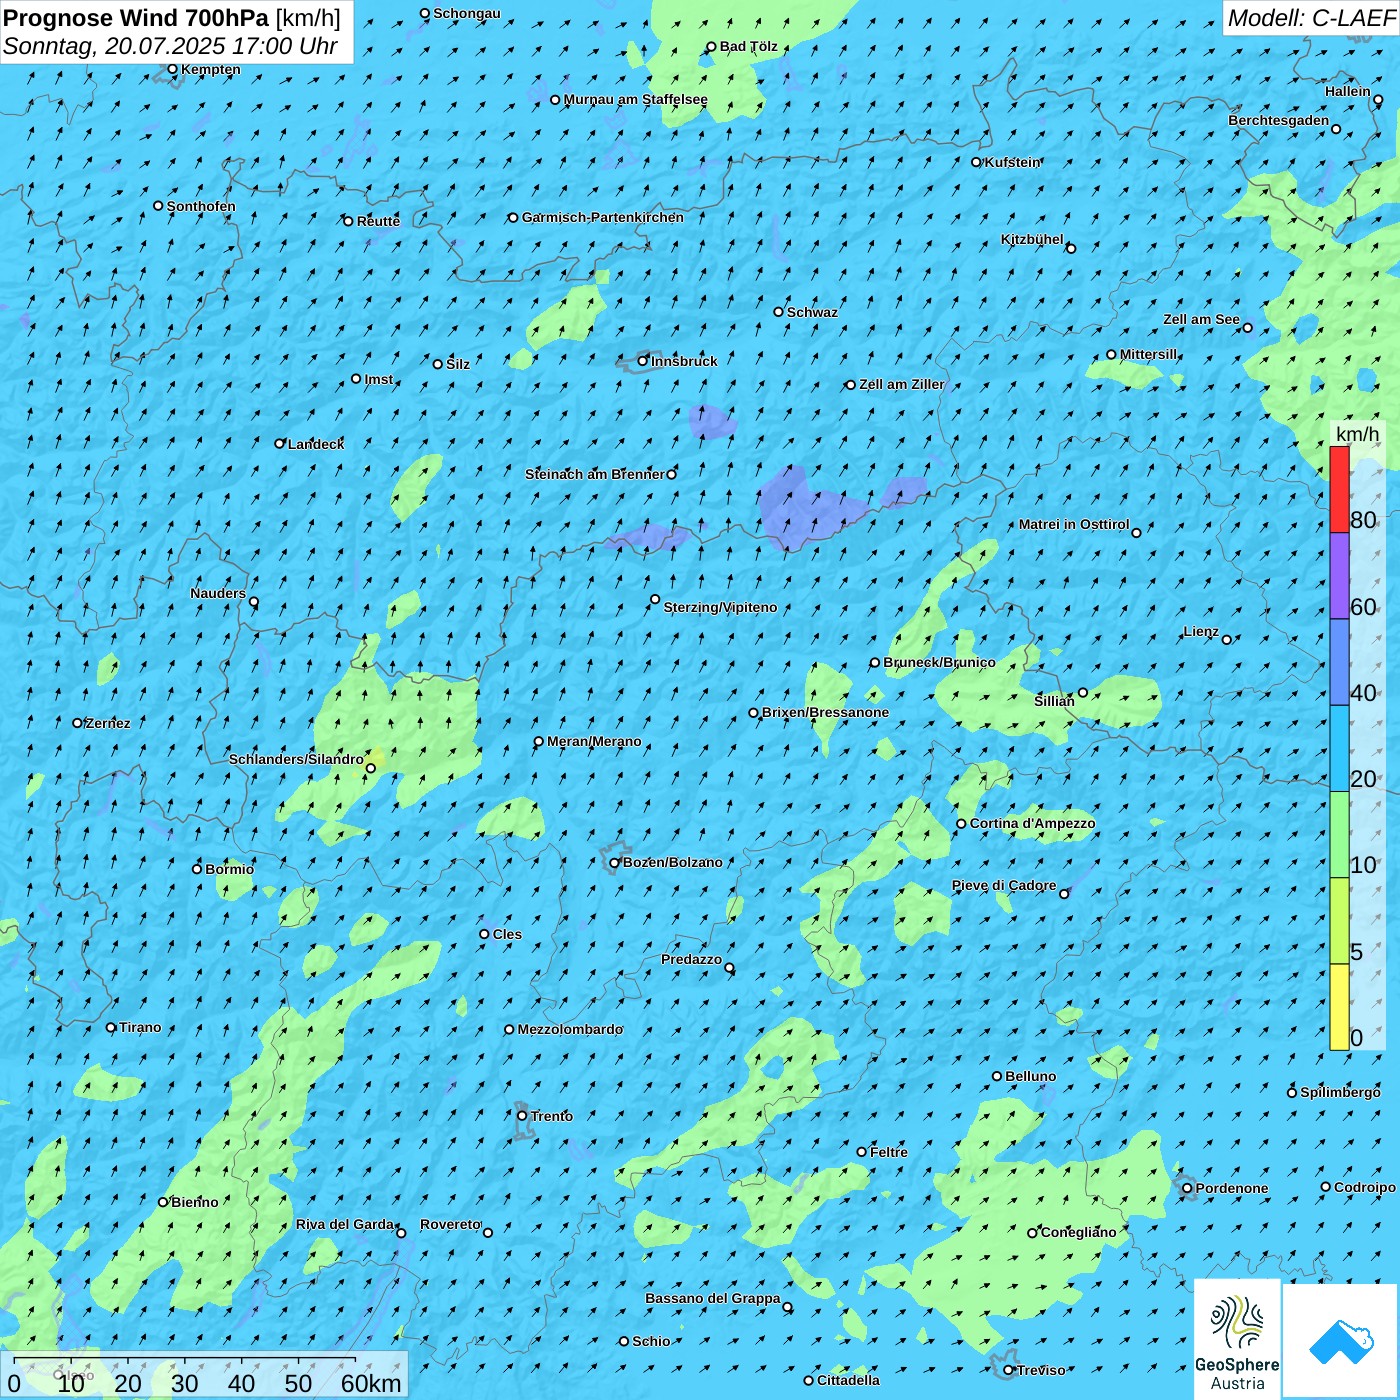Click the 'Codroipo' label
The image size is (1400, 1400).
pyautogui.click(x=1365, y=1187)
